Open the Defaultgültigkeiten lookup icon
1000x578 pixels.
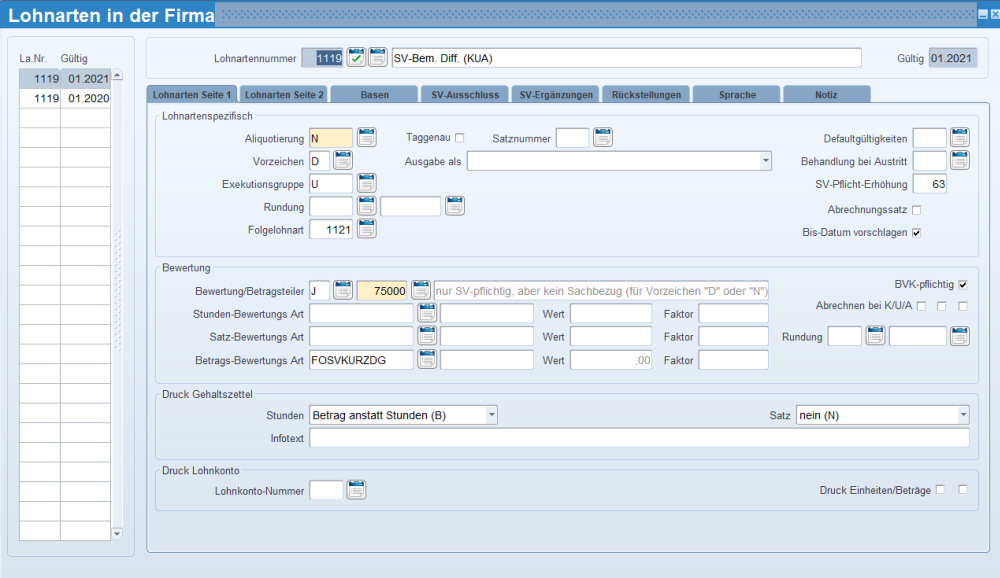[x=959, y=138]
